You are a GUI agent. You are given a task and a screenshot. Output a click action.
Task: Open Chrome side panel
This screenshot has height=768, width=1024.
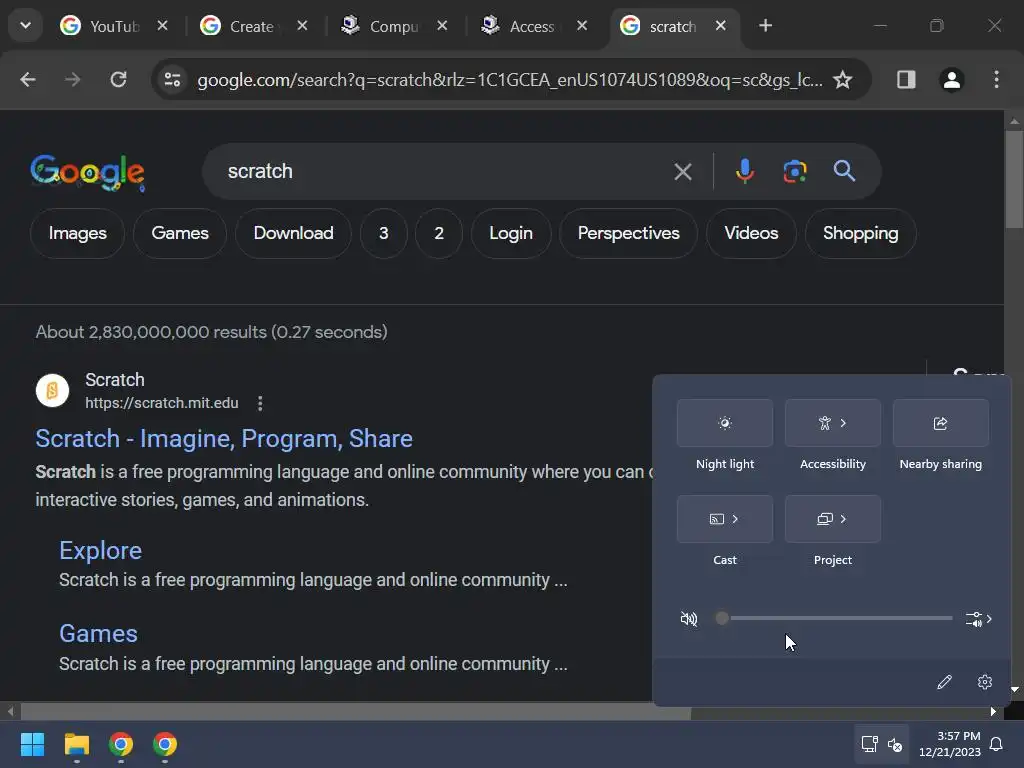click(x=906, y=80)
